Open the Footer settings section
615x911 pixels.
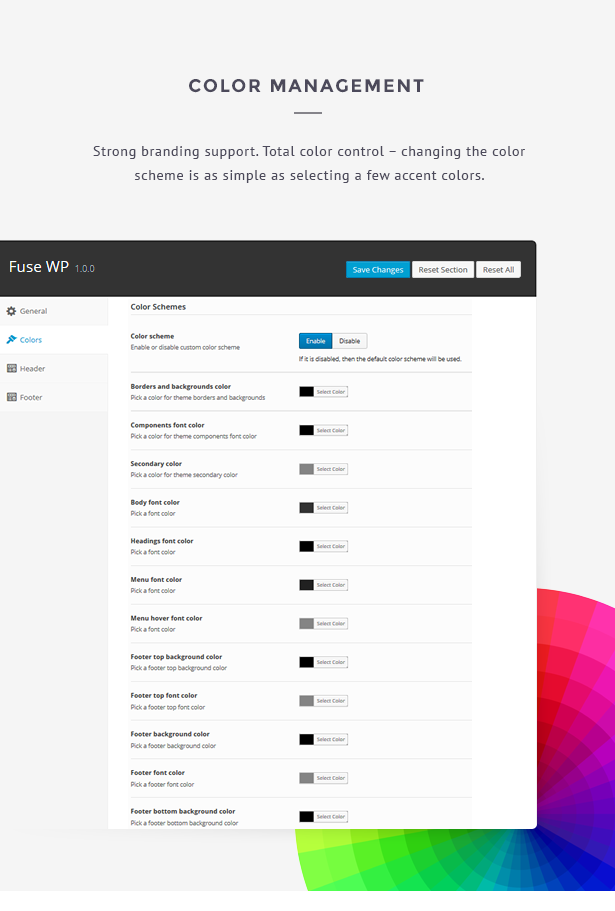(x=33, y=397)
